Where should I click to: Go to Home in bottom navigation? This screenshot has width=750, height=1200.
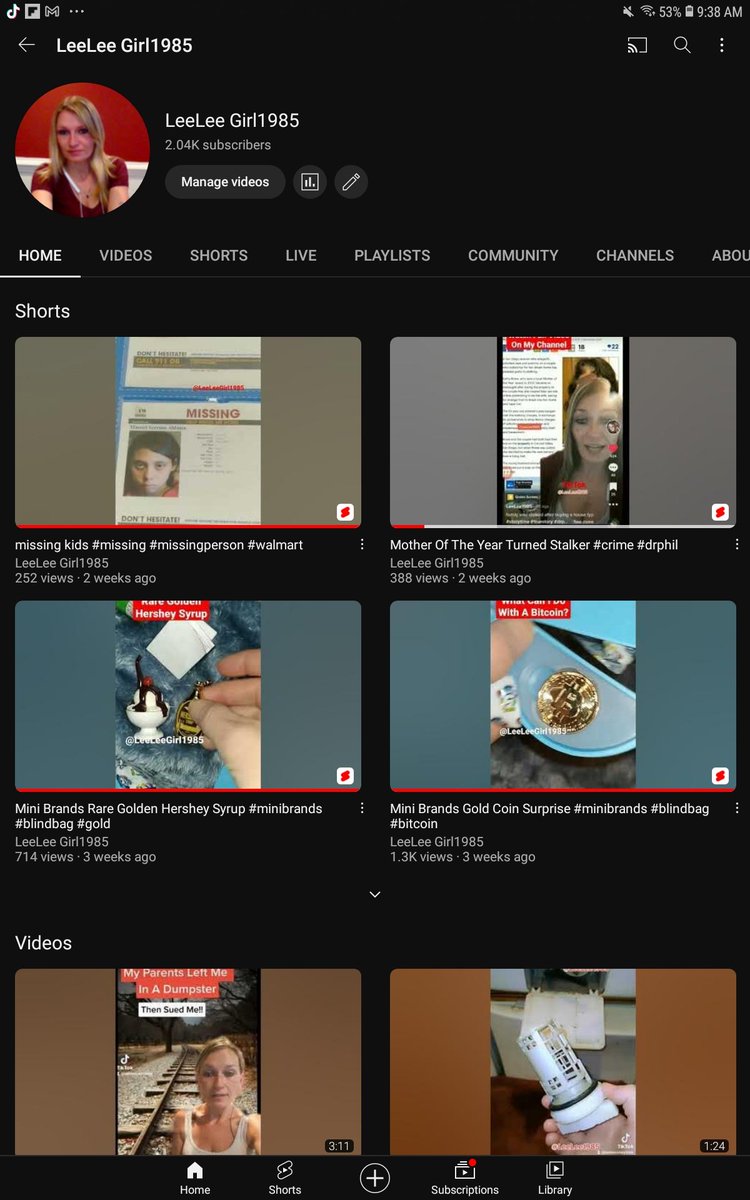[195, 1178]
